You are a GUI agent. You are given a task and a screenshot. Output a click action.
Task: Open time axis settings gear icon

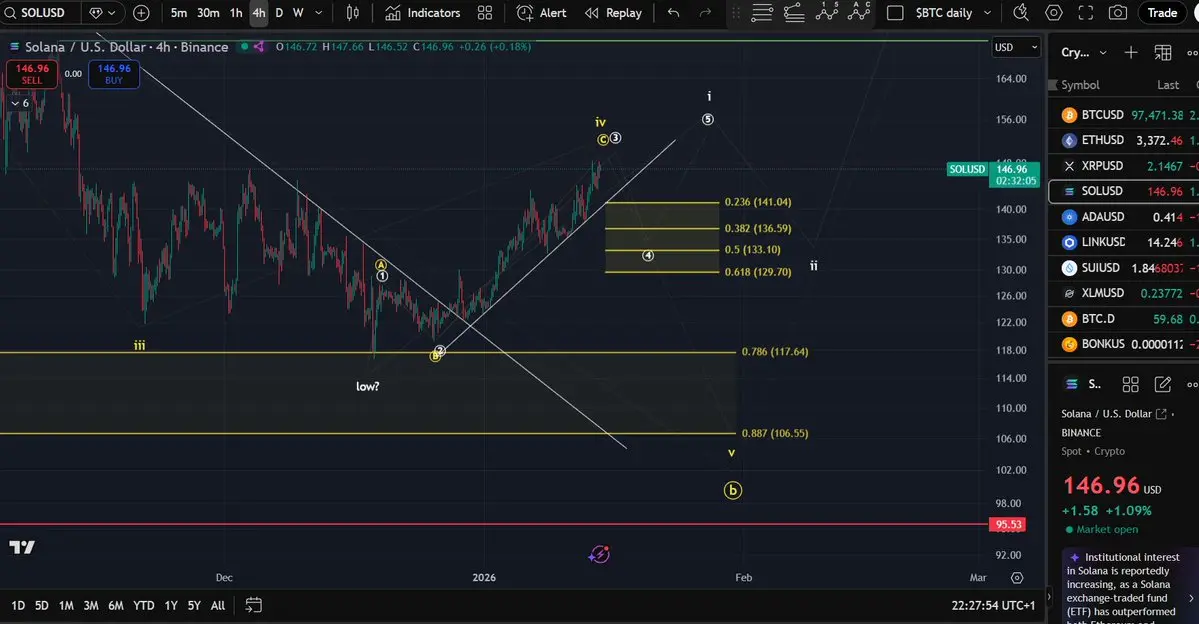[x=1016, y=578]
